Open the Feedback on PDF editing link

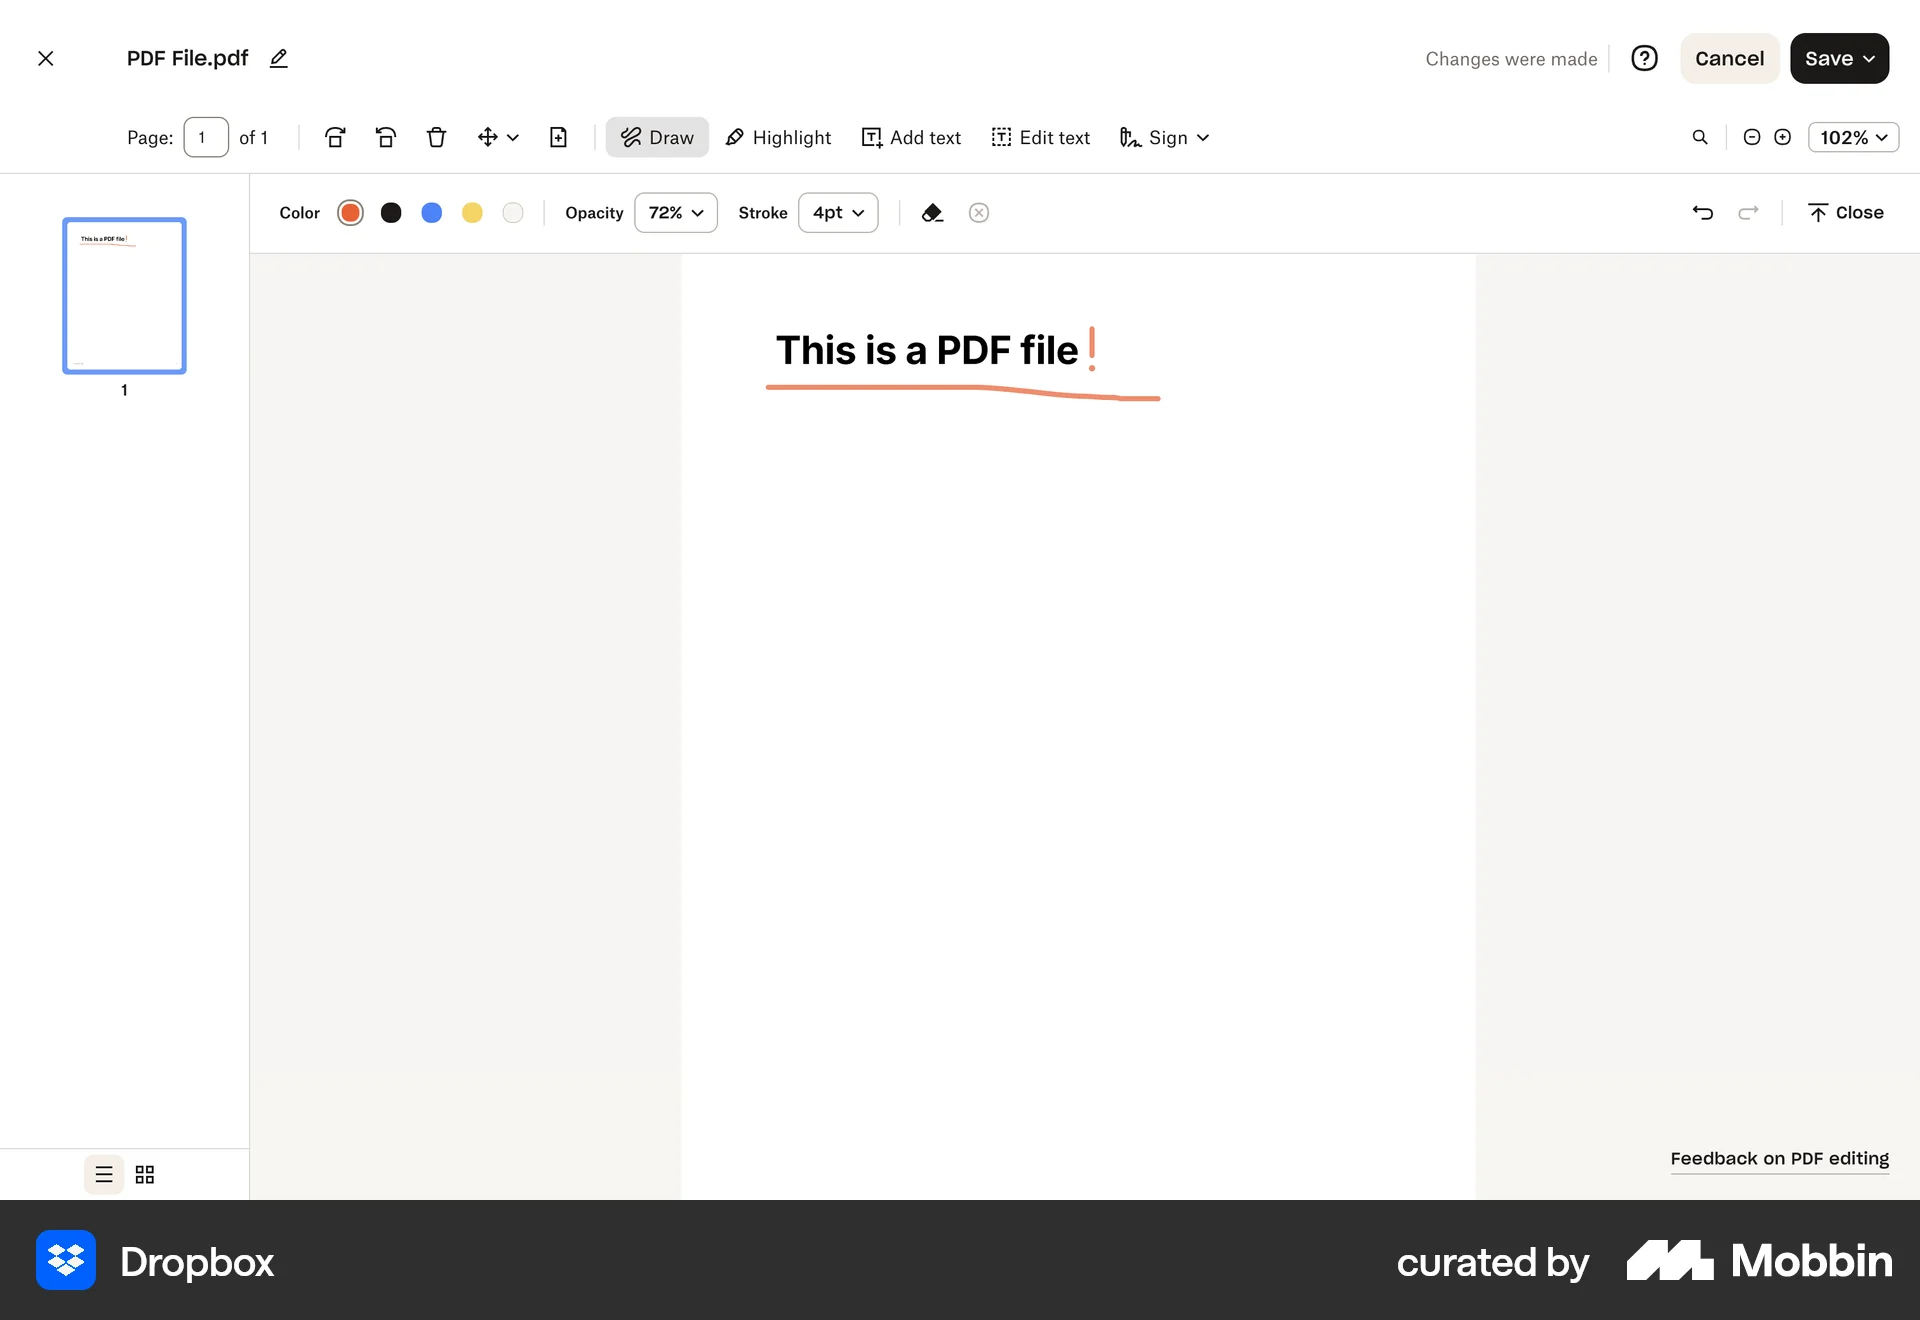pyautogui.click(x=1779, y=1158)
